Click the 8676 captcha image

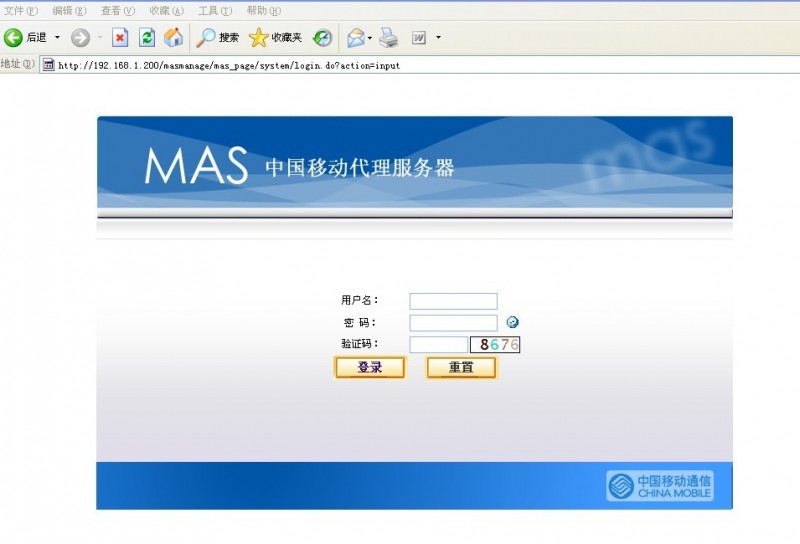tap(496, 345)
